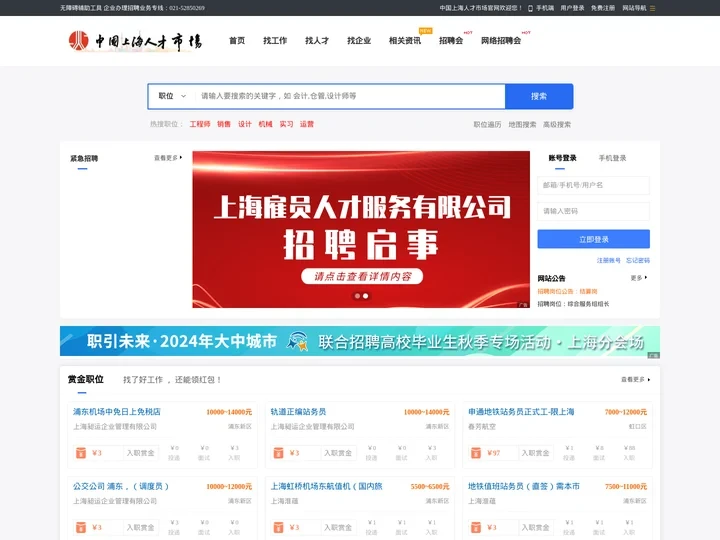The width and height of the screenshot is (720, 540).
Task: Open job 浦东机场中免日上免税店
Action: coord(117,412)
